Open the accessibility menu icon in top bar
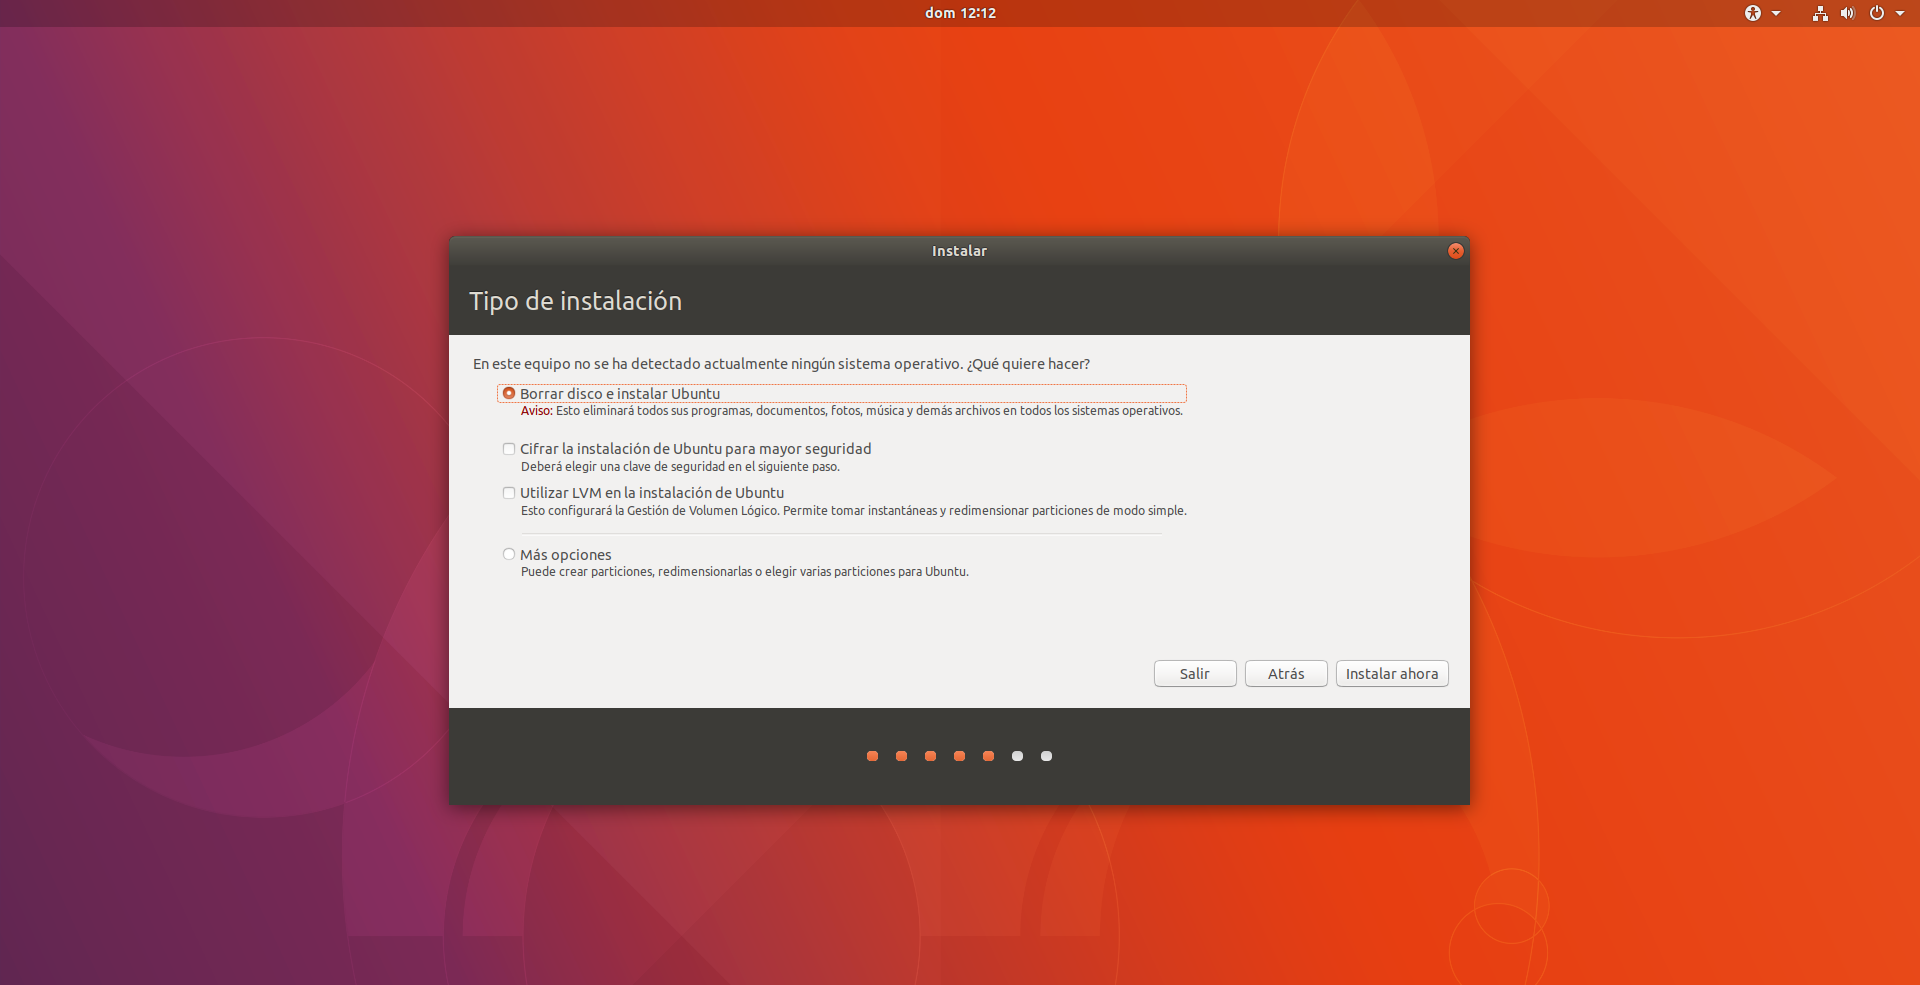Image resolution: width=1920 pixels, height=985 pixels. [1753, 13]
